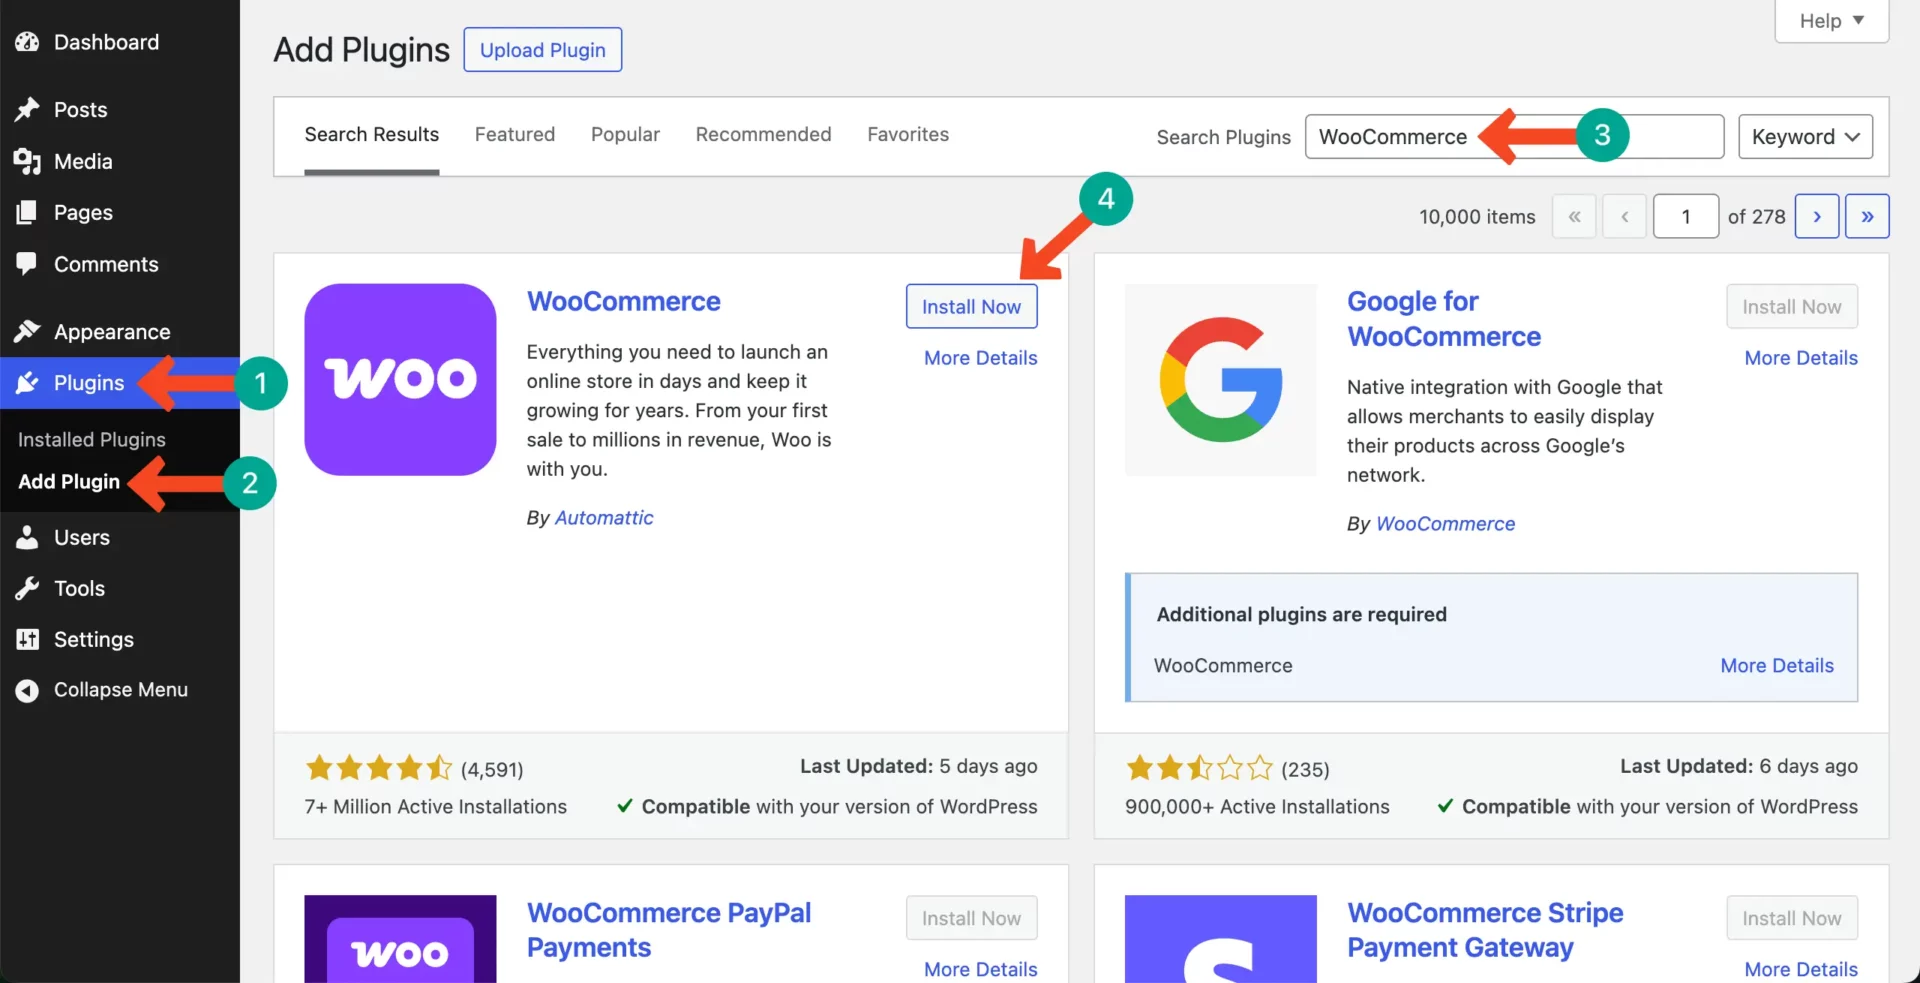Click the Comments bubble icon
Viewport: 1920px width, 983px height.
(27, 264)
